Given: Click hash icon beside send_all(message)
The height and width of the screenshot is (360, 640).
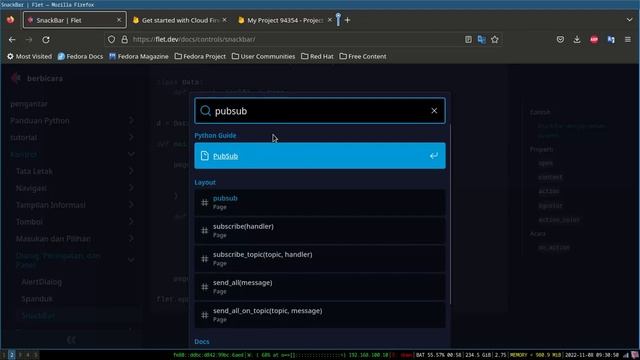Looking at the screenshot, I should pos(204,287).
